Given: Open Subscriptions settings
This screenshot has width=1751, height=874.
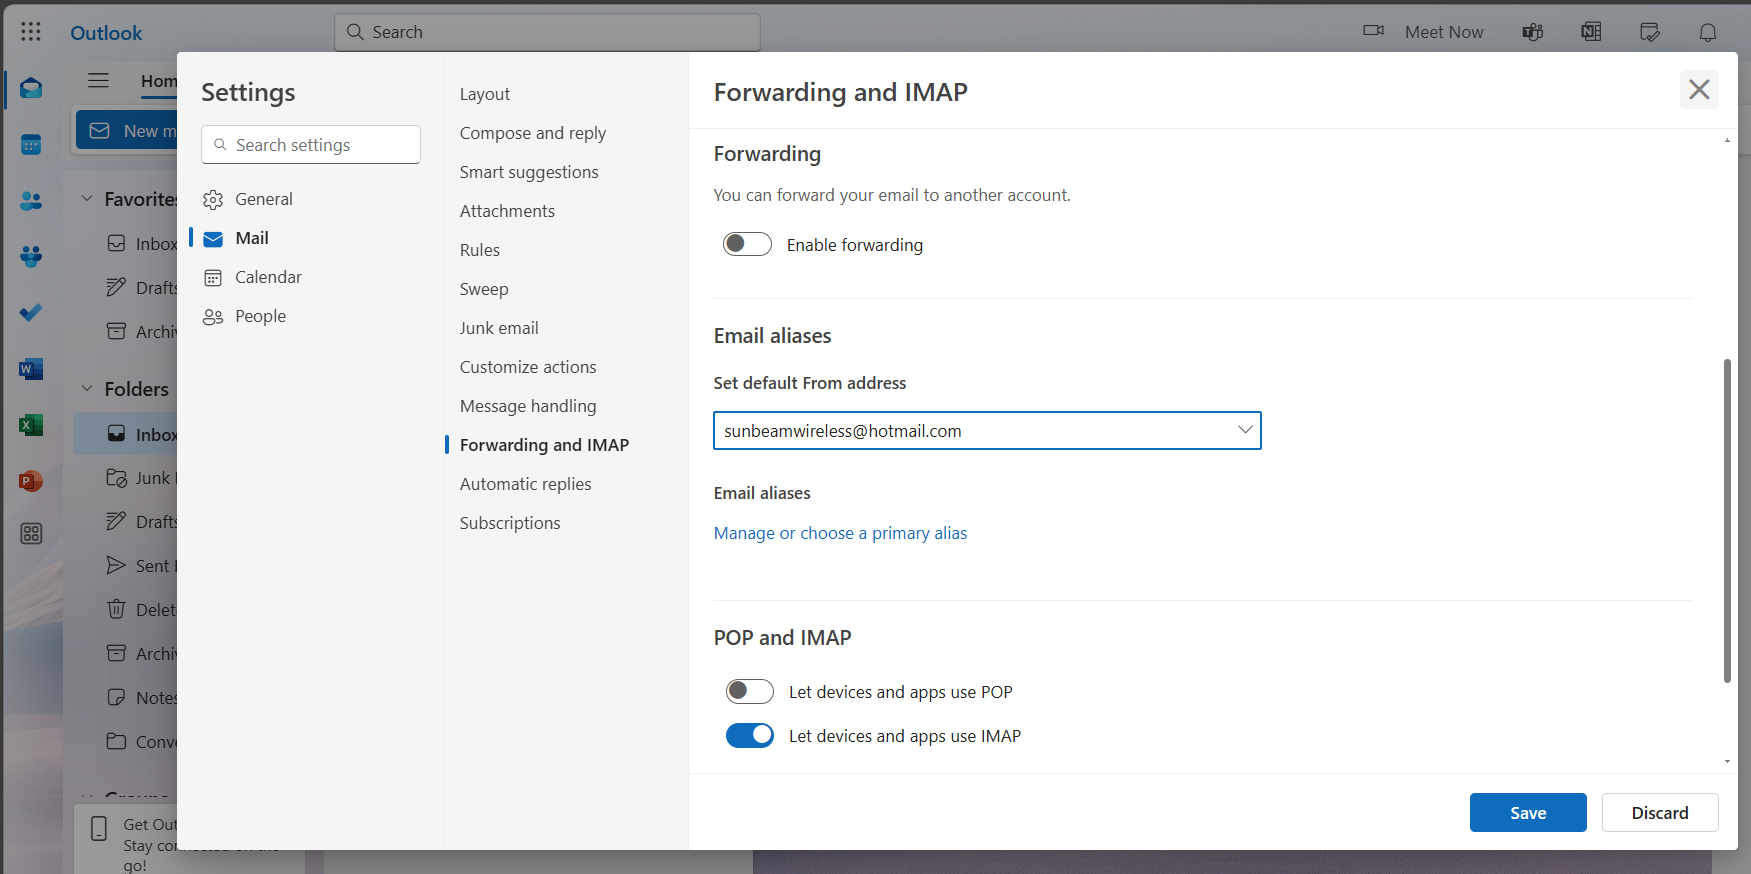Looking at the screenshot, I should click(510, 523).
